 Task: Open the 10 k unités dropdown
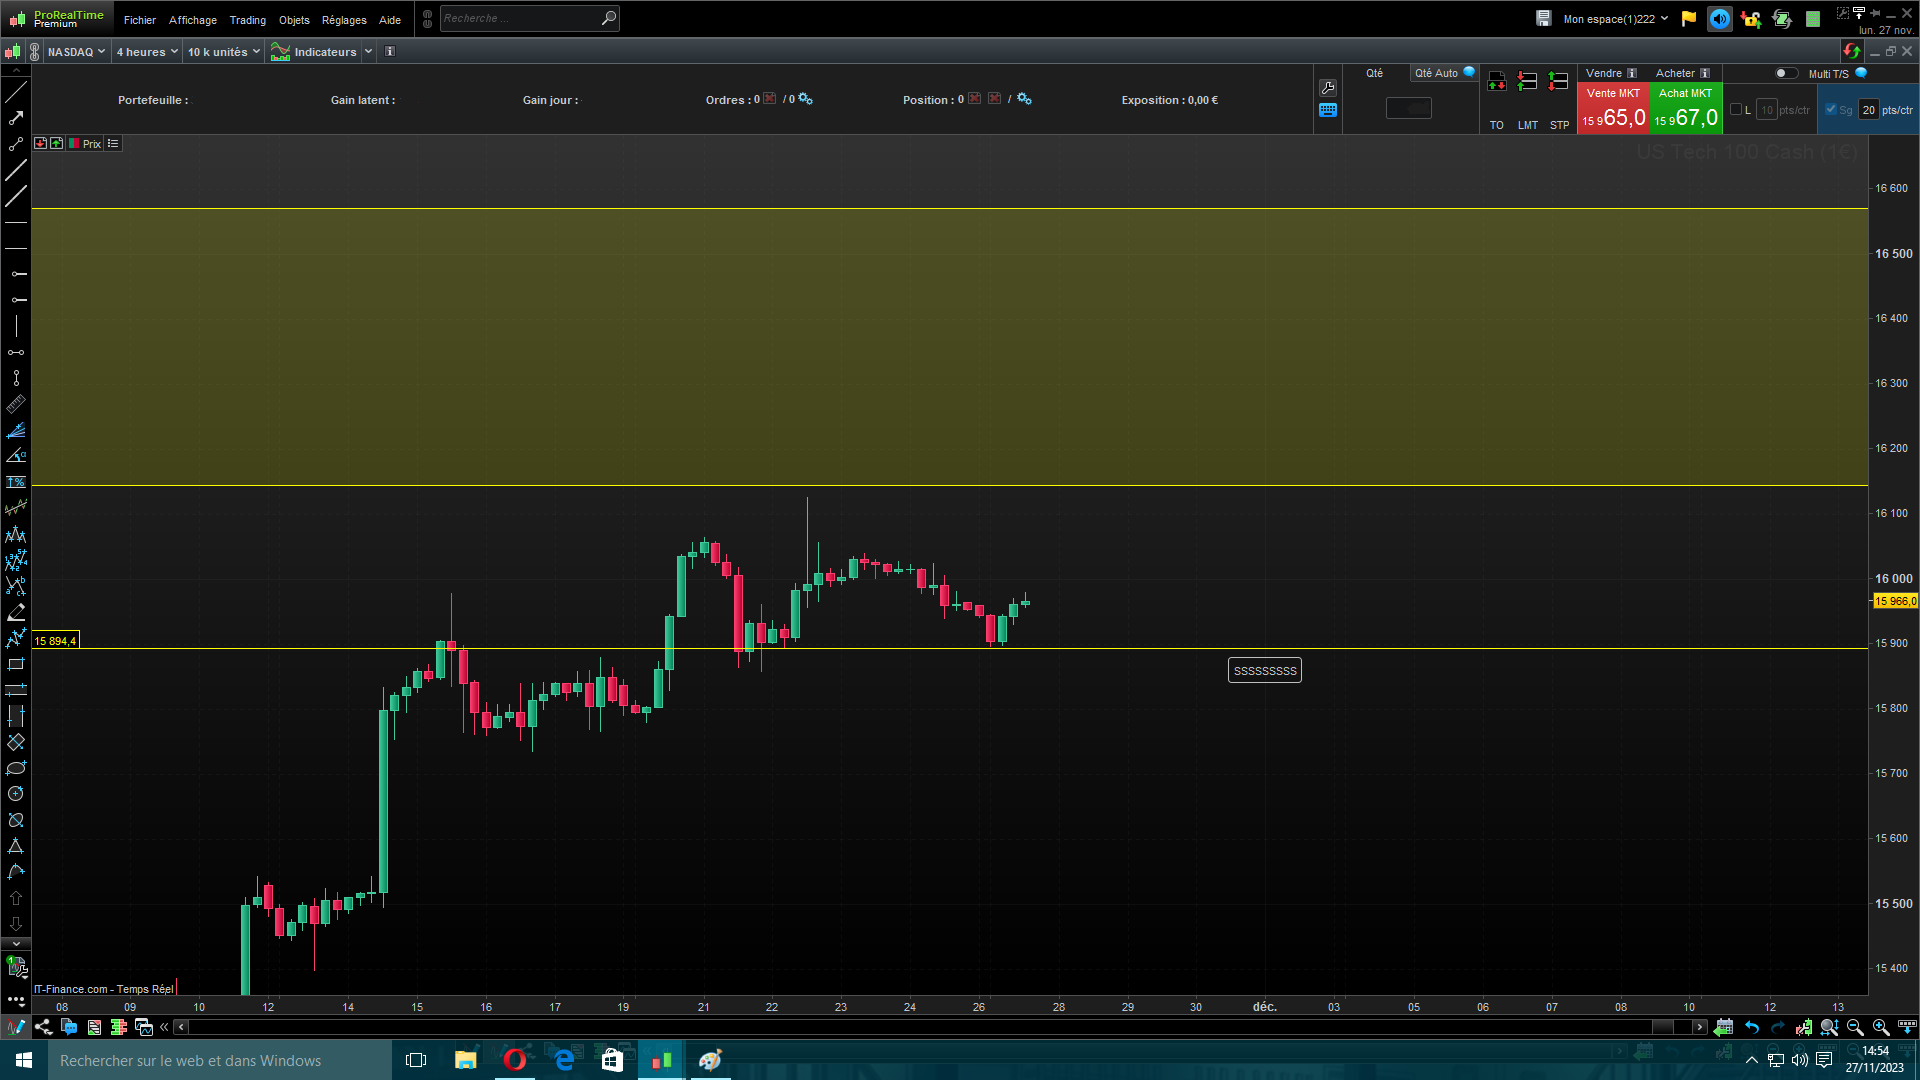223,52
